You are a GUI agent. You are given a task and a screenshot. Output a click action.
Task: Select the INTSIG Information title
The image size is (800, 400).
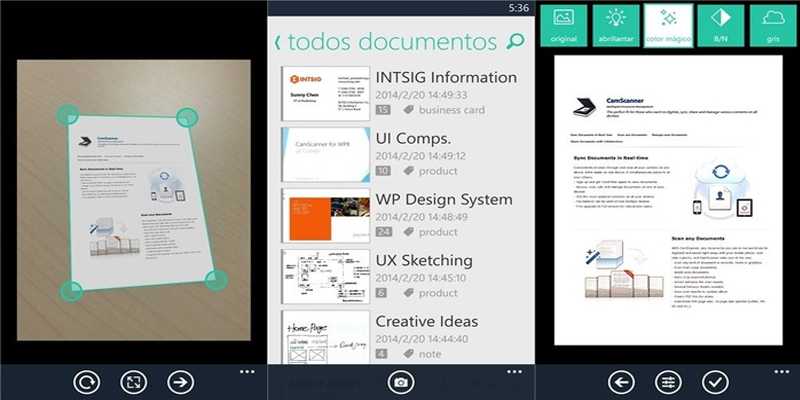pos(446,78)
